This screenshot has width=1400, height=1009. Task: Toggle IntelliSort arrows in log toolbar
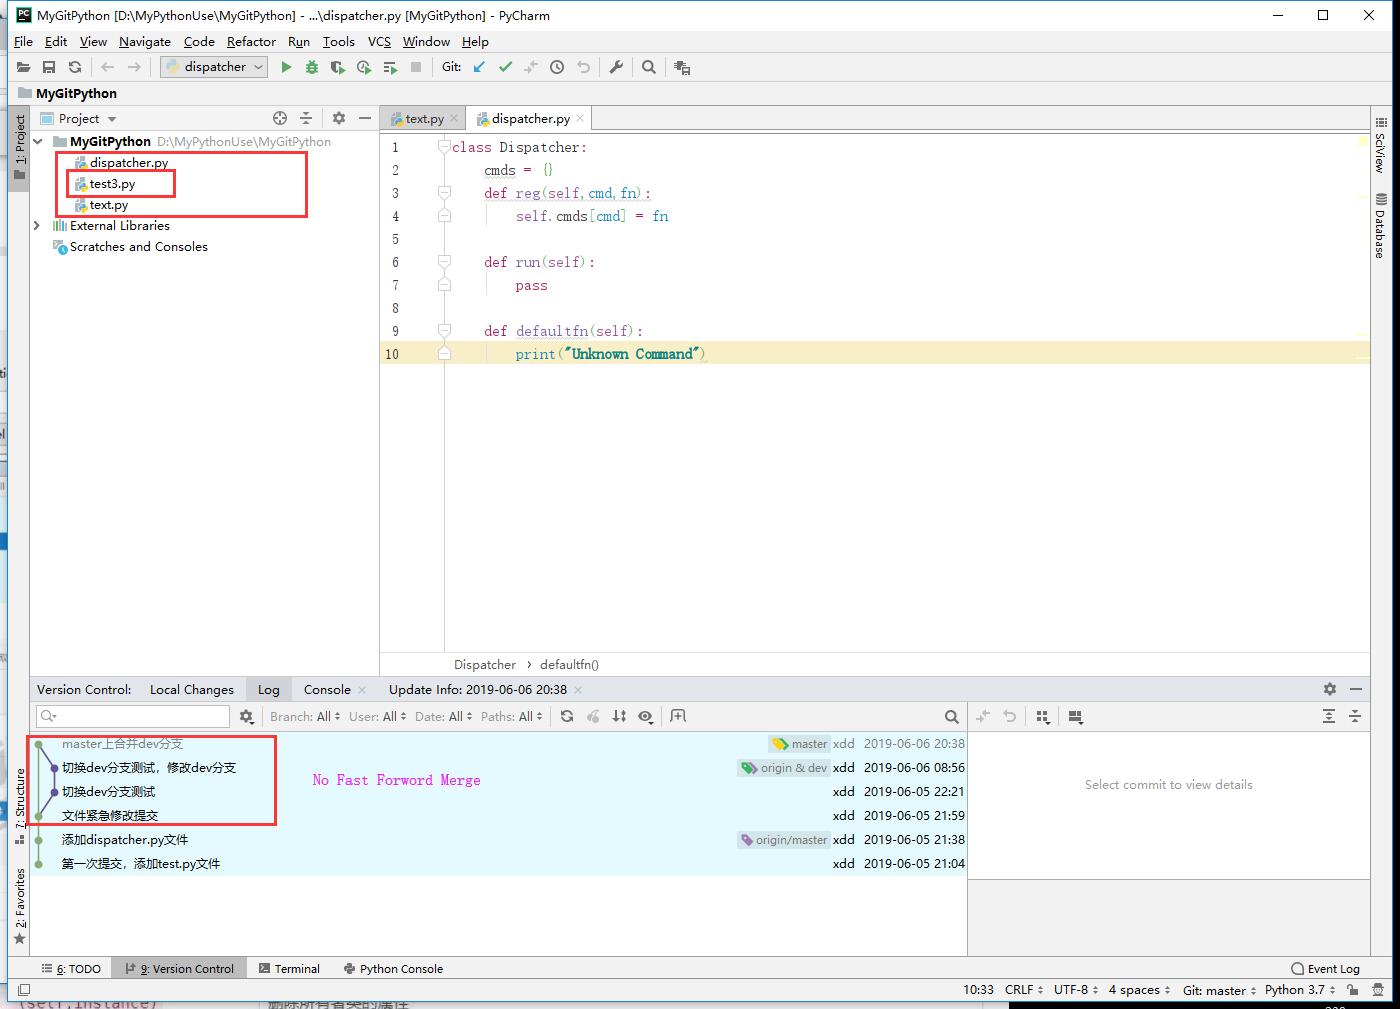click(x=620, y=716)
